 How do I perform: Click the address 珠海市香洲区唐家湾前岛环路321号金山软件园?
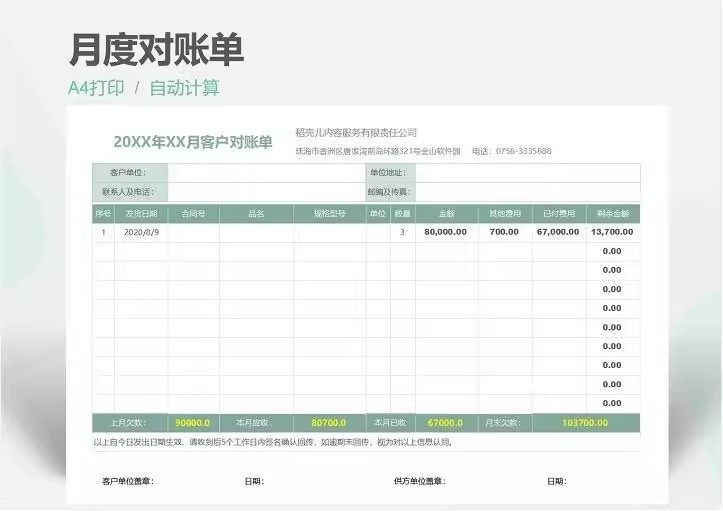point(378,151)
